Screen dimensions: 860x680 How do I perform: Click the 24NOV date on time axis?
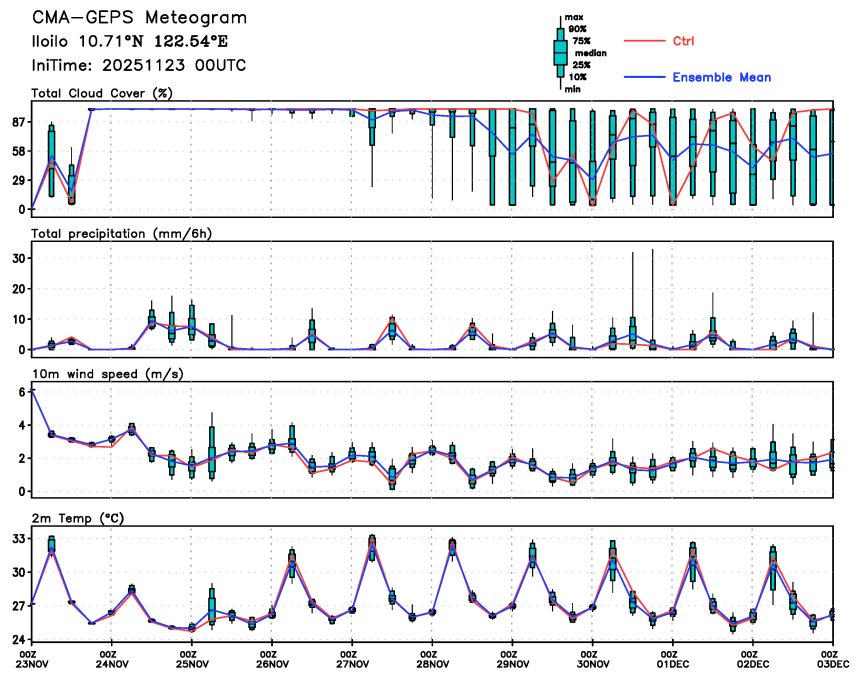[x=111, y=663]
